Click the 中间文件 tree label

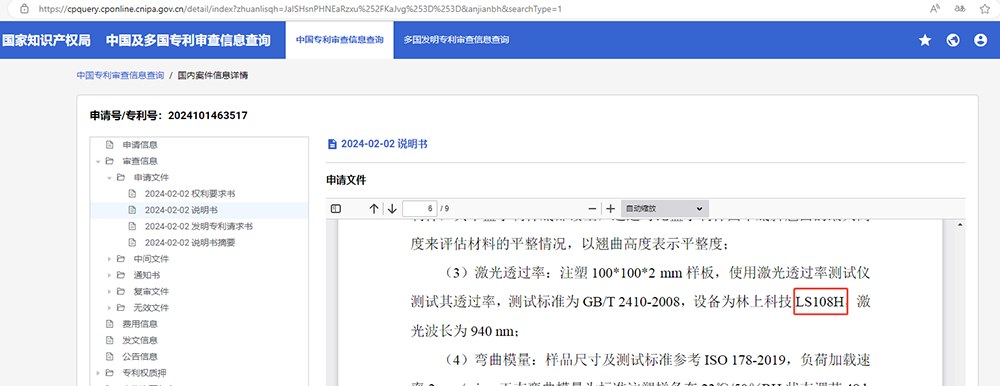point(151,259)
